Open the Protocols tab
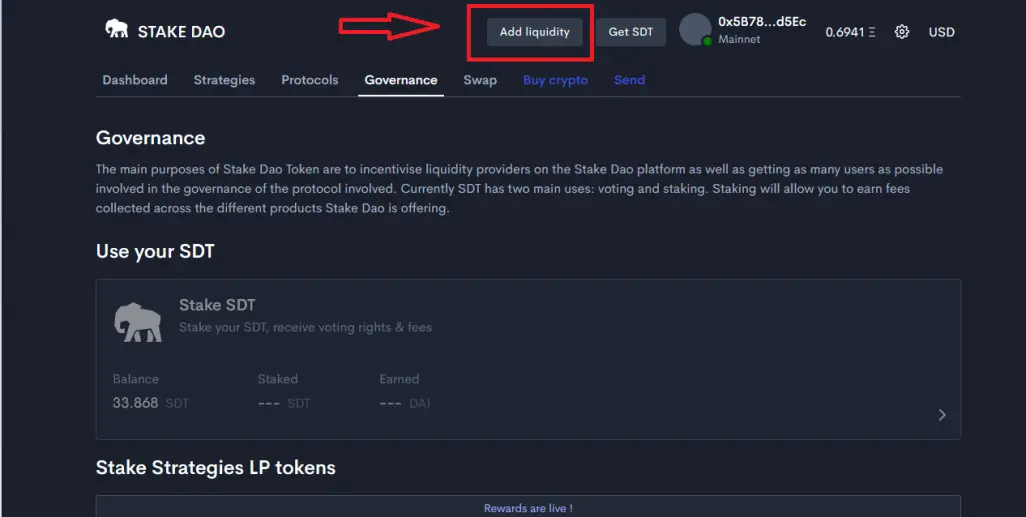Image resolution: width=1026 pixels, height=517 pixels. tap(310, 80)
